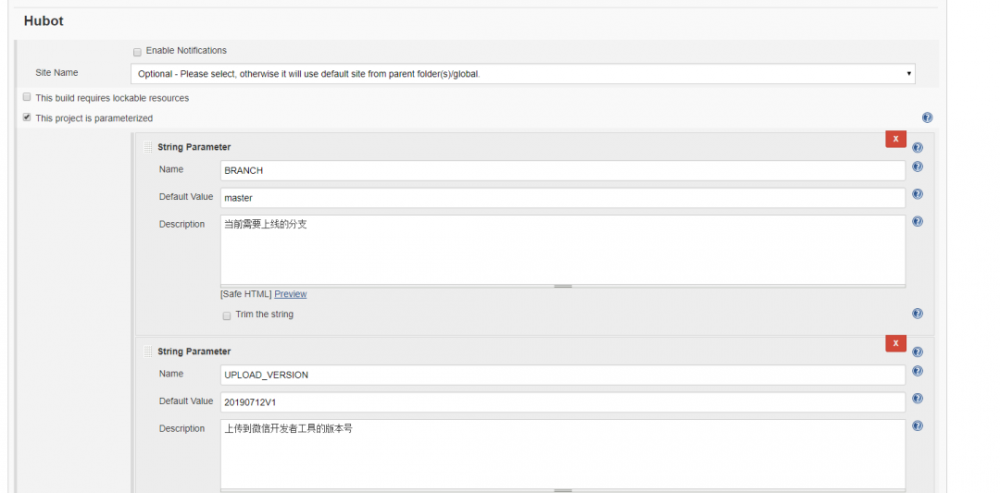This screenshot has width=1000, height=493.
Task: Open help for 'This project is parameterized'
Action: click(x=927, y=118)
